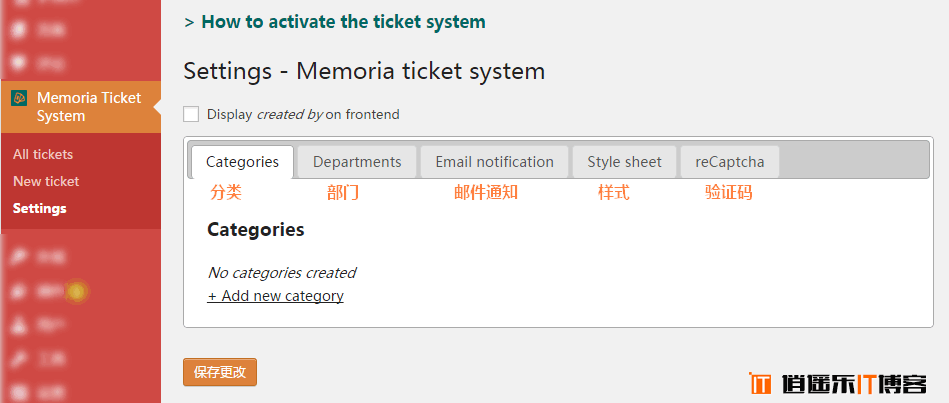This screenshot has height=403, width=949.
Task: Click the Memoria Ticket System sidebar icon
Action: 19,99
